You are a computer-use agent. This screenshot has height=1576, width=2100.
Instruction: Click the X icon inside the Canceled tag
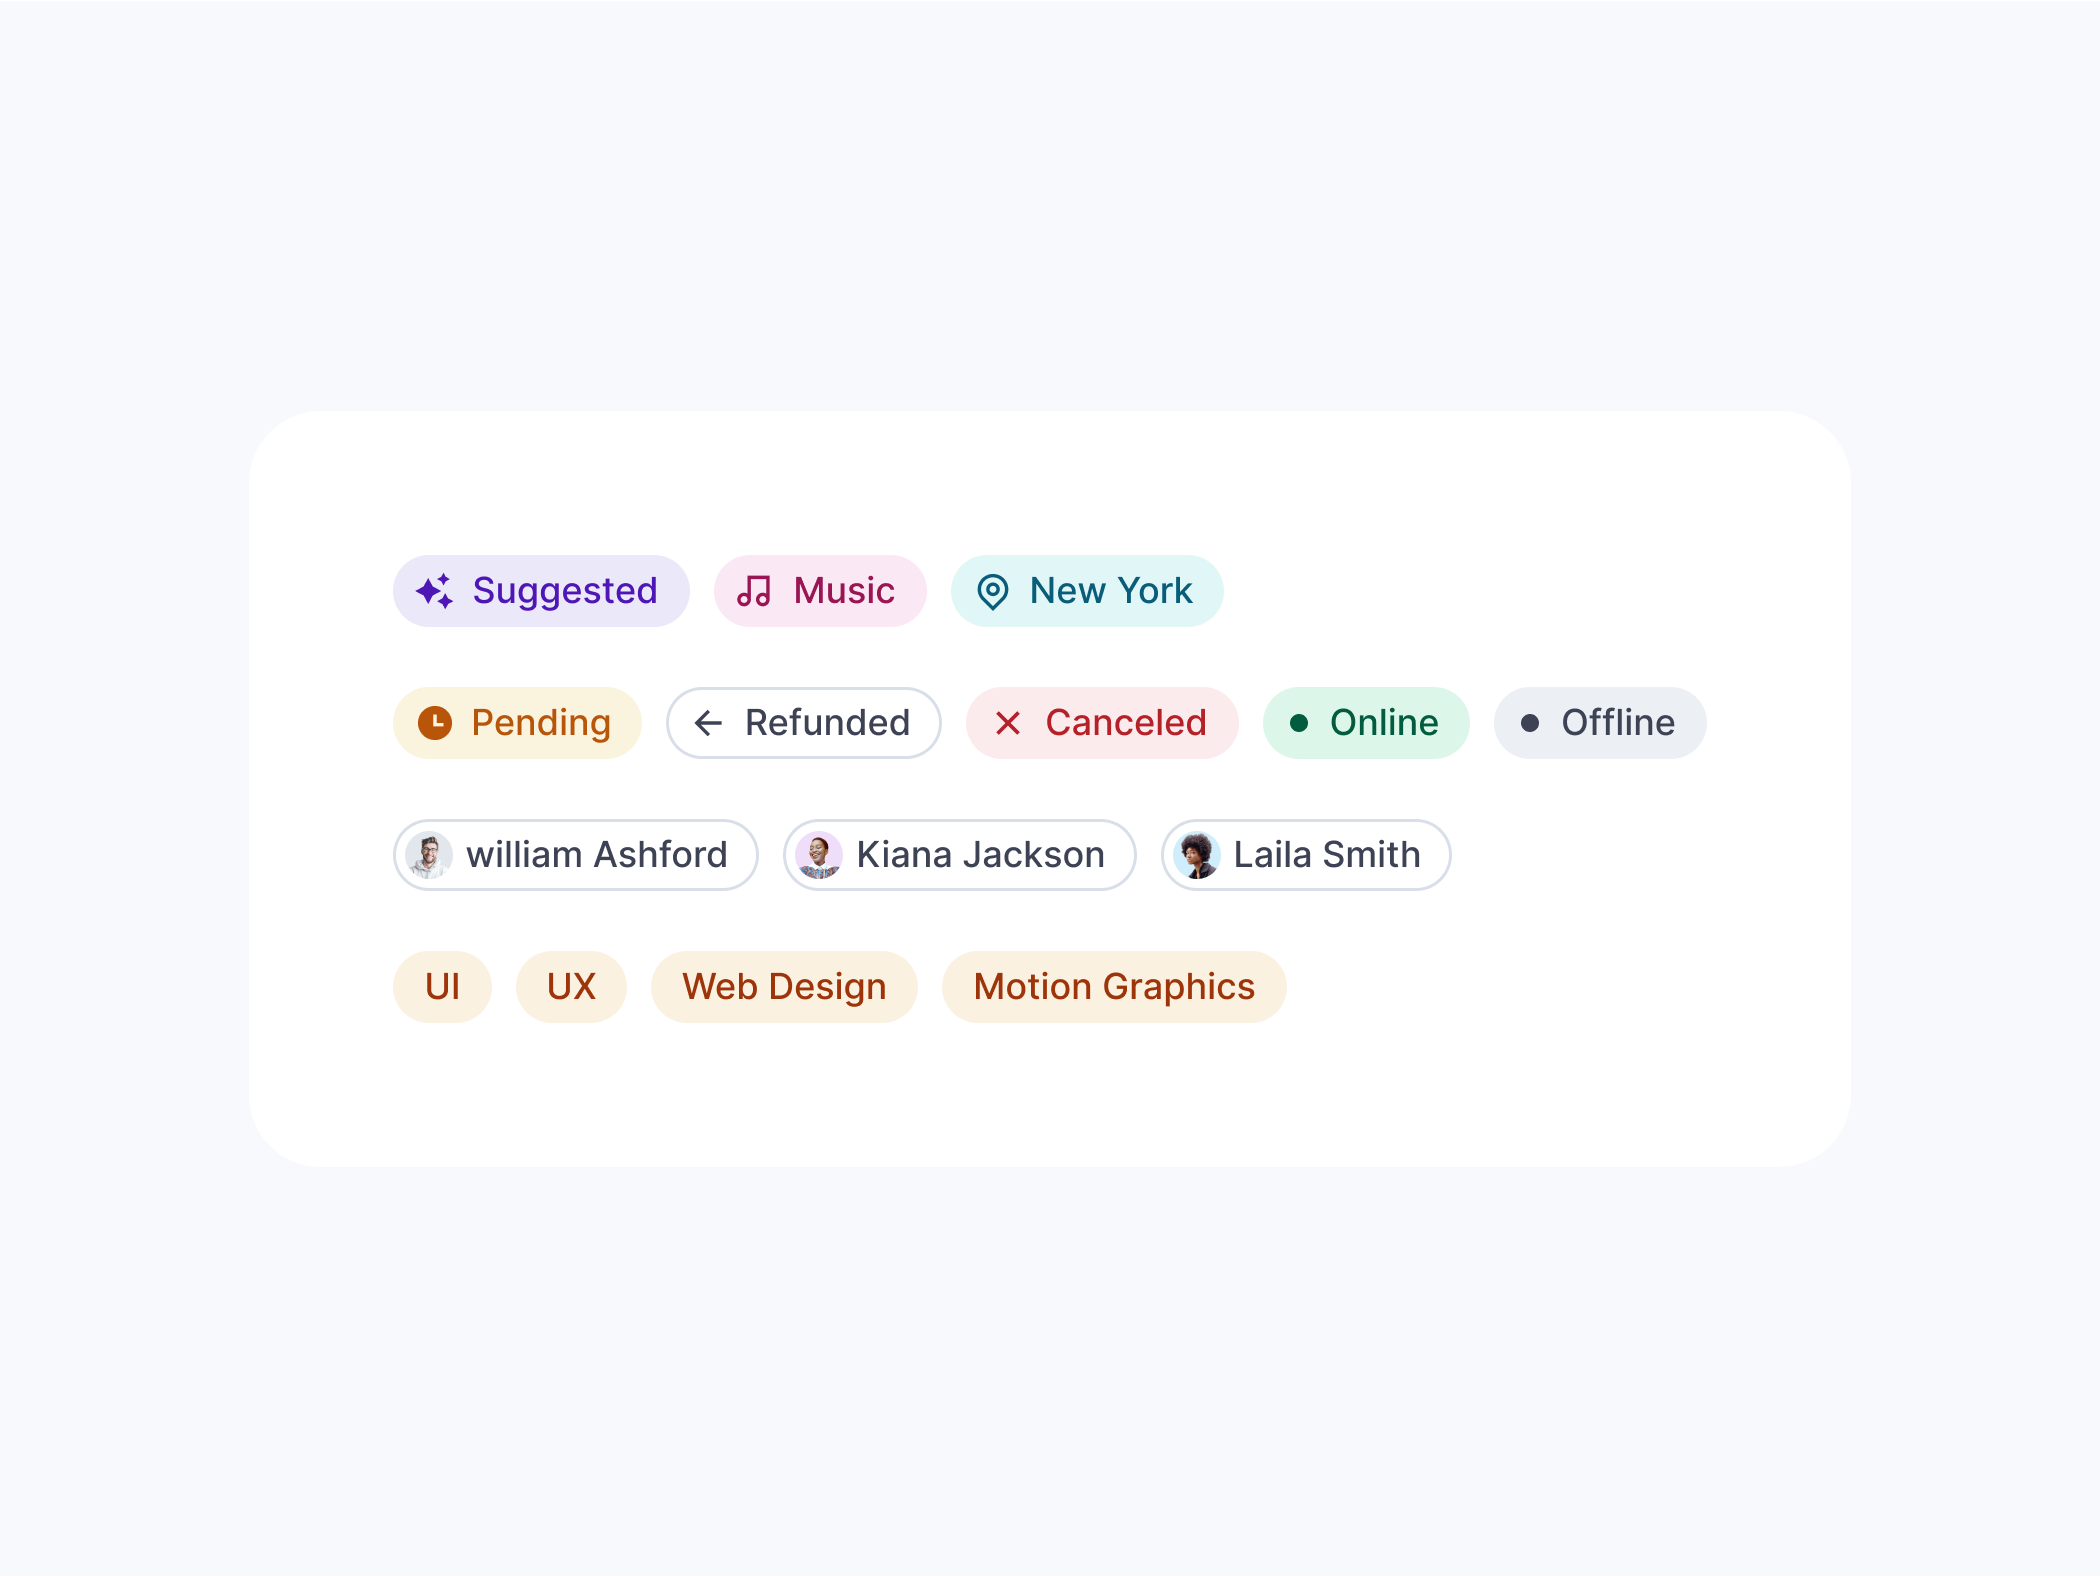pyautogui.click(x=1009, y=722)
